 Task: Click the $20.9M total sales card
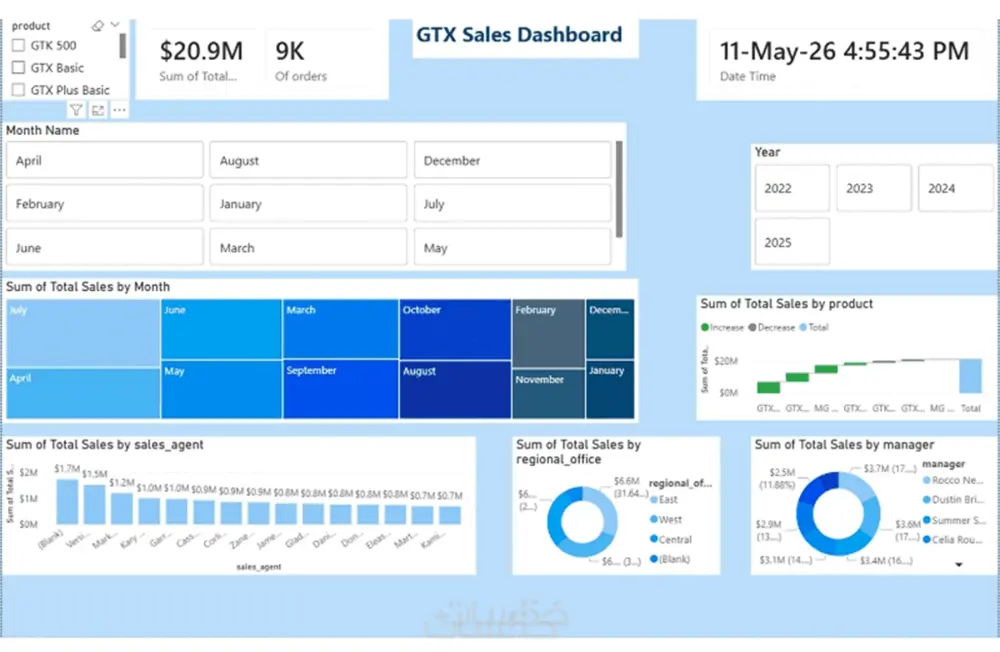[x=201, y=60]
